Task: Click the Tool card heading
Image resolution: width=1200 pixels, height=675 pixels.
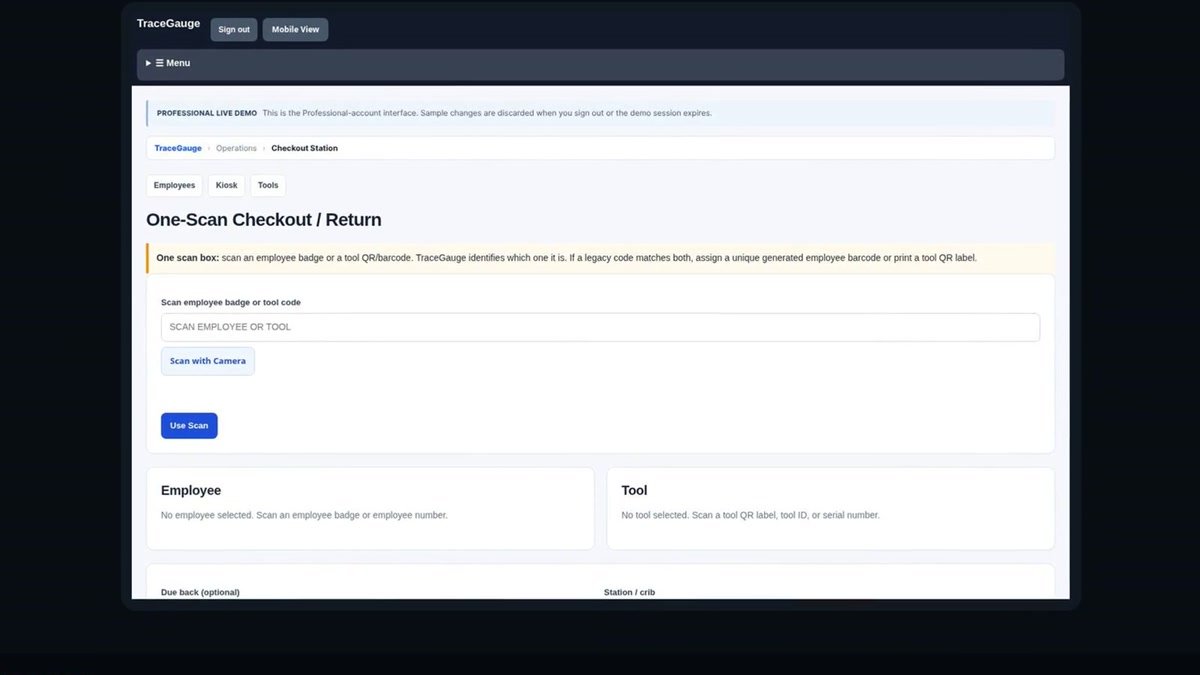Action: 634,490
